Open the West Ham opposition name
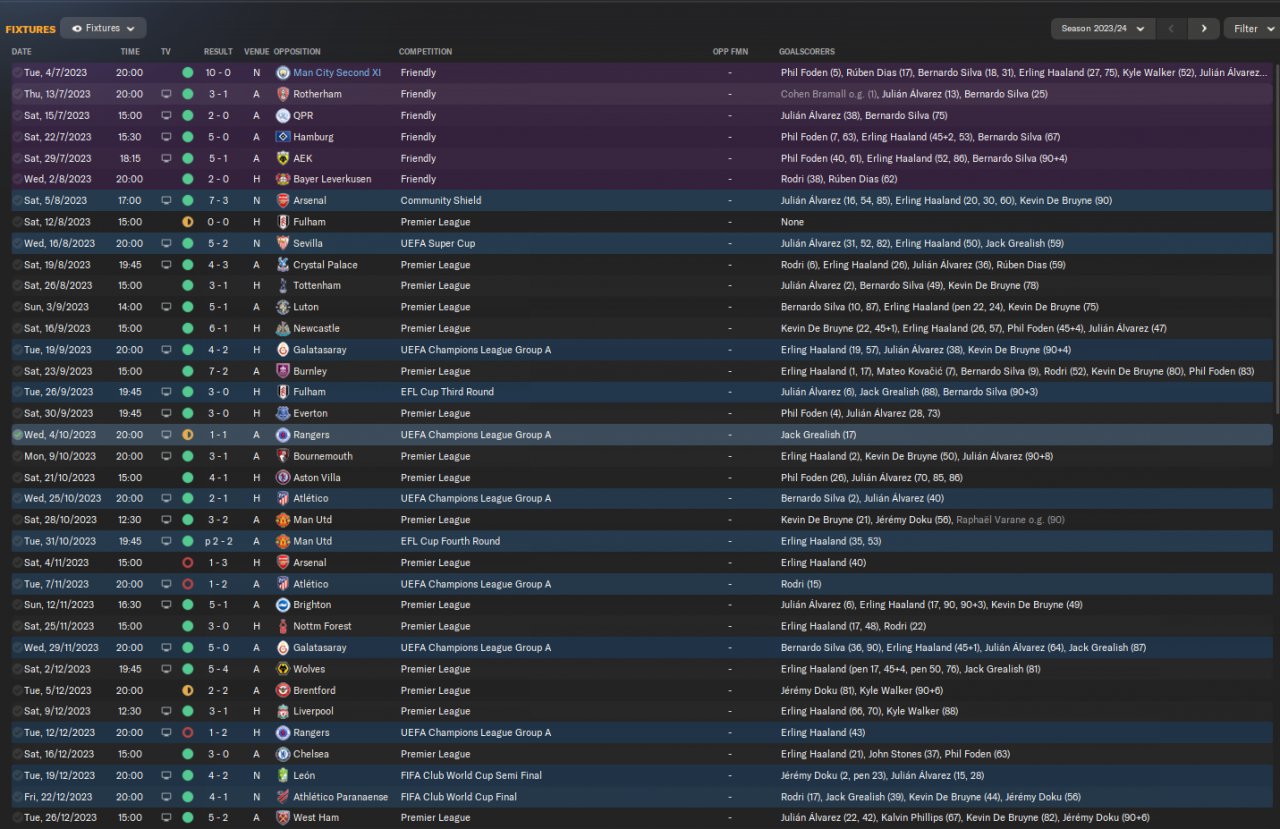Viewport: 1280px width, 829px height. [x=316, y=818]
